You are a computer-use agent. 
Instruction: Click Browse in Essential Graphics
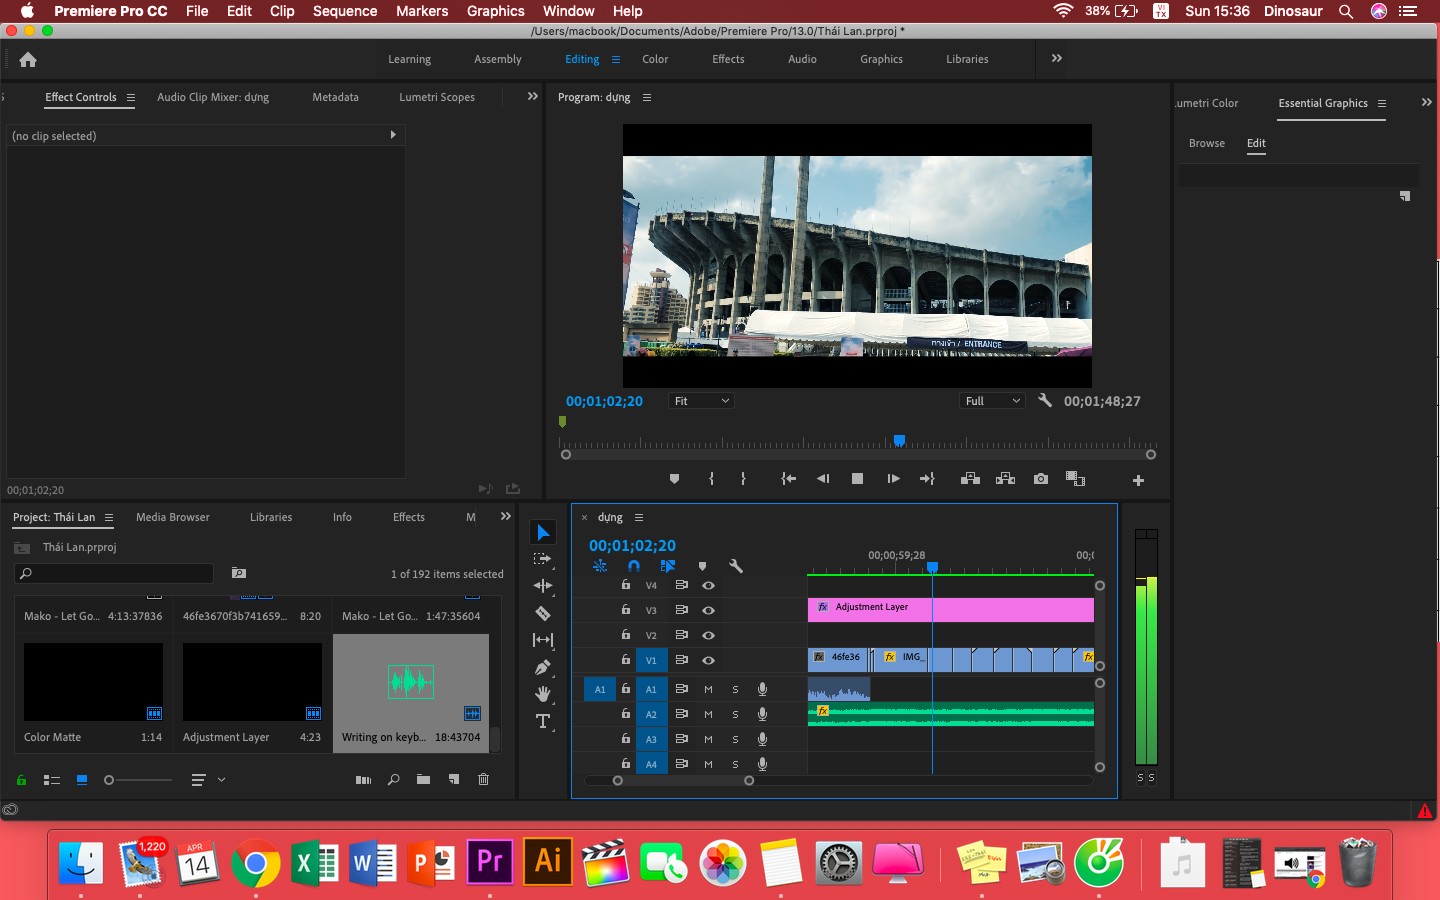click(1207, 143)
